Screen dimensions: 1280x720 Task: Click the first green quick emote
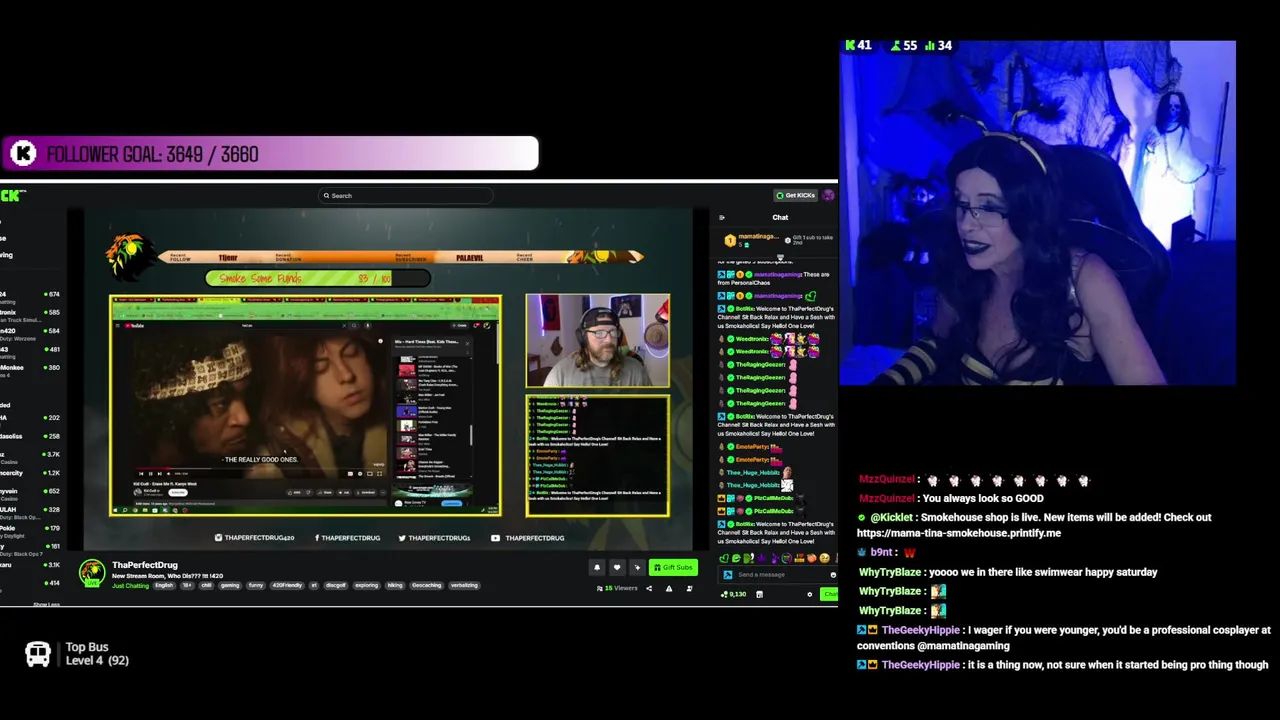[x=724, y=559]
